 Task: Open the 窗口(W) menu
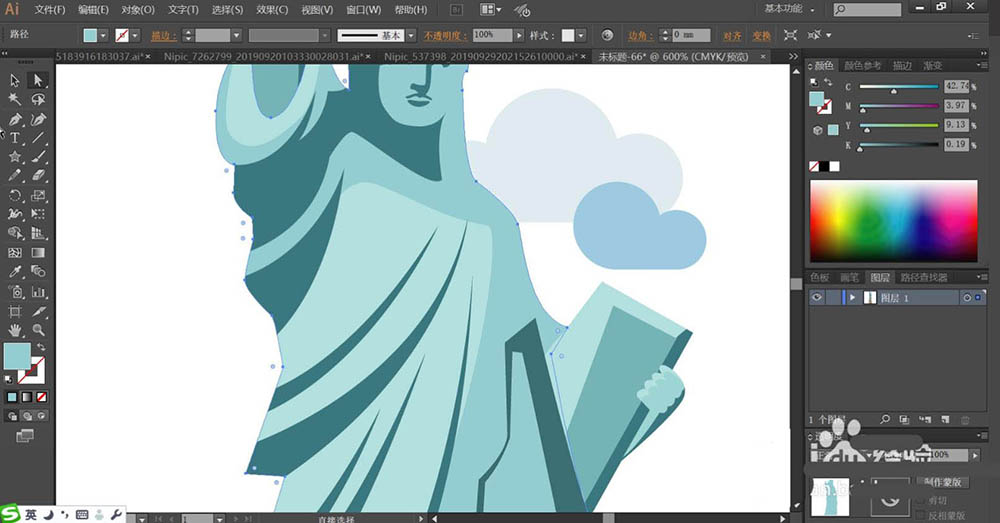point(363,10)
